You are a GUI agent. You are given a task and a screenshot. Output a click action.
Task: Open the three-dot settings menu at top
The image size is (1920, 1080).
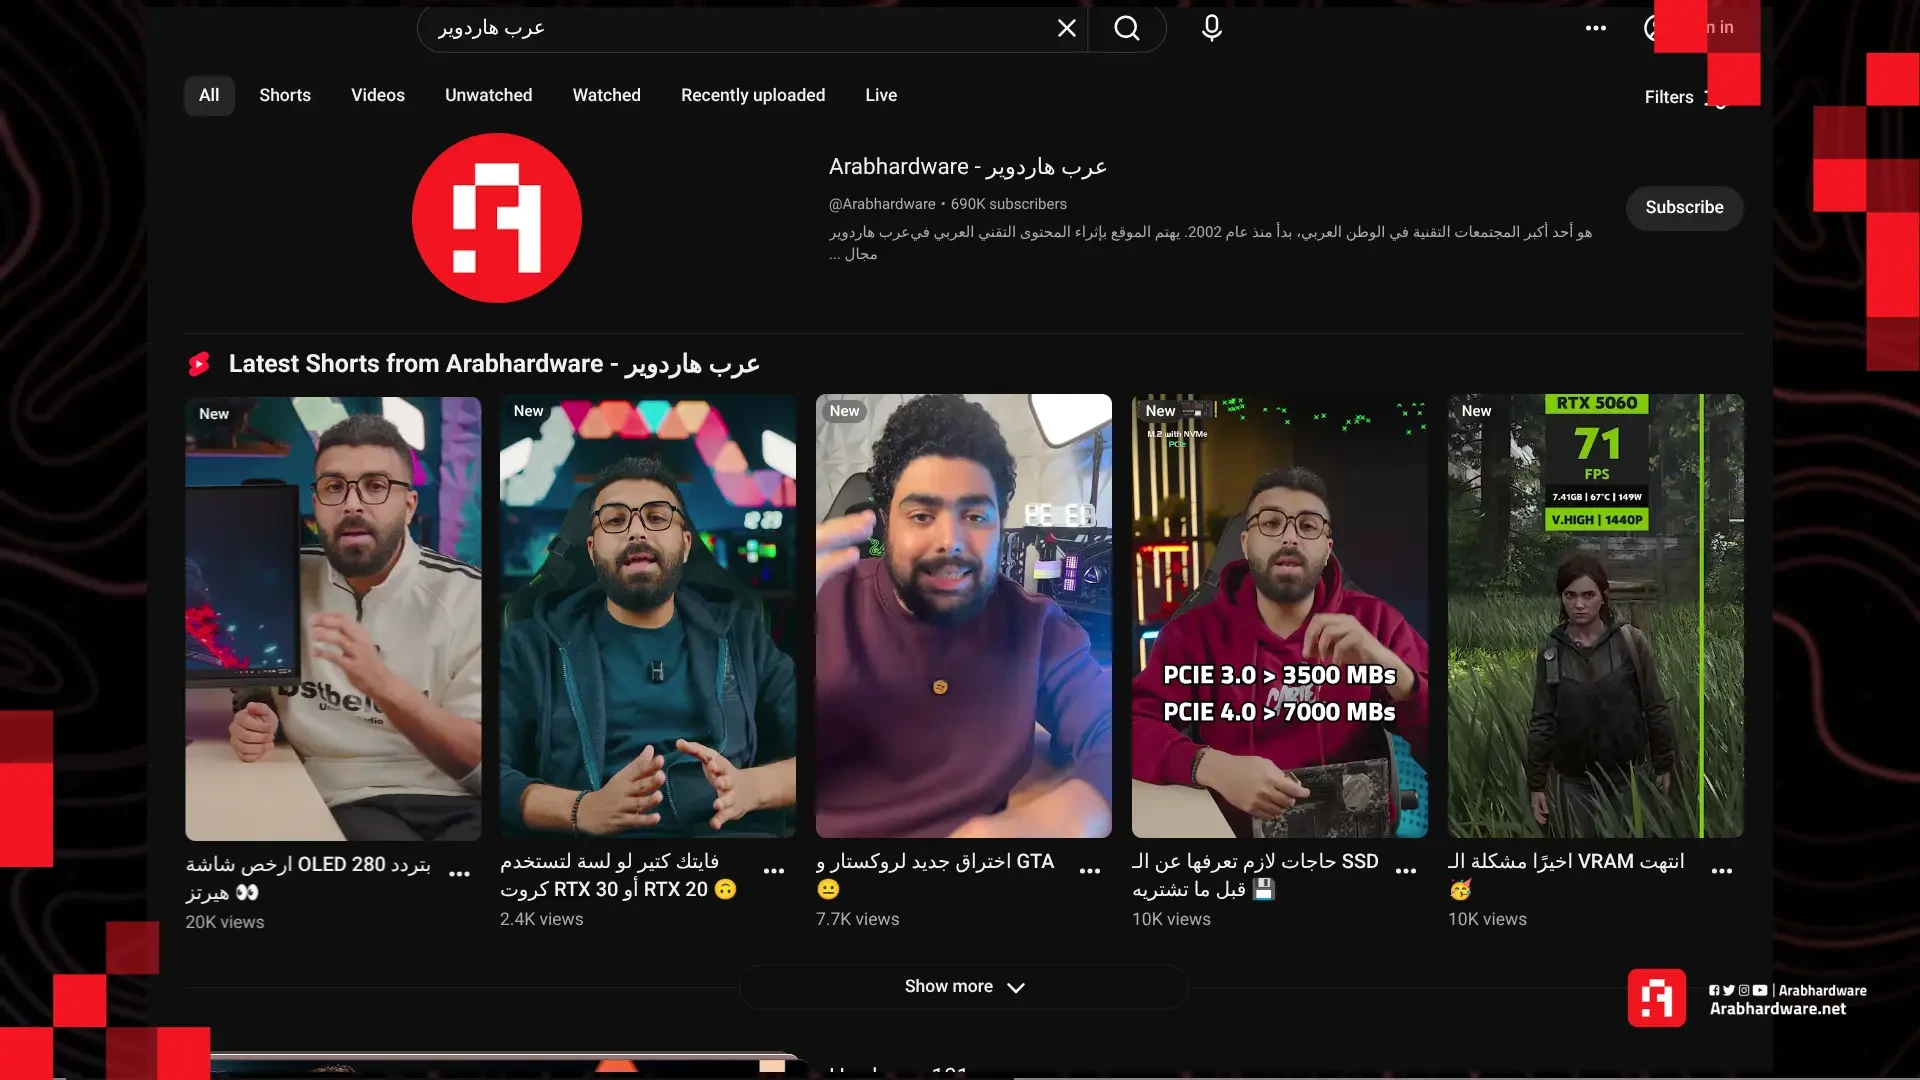1596,28
